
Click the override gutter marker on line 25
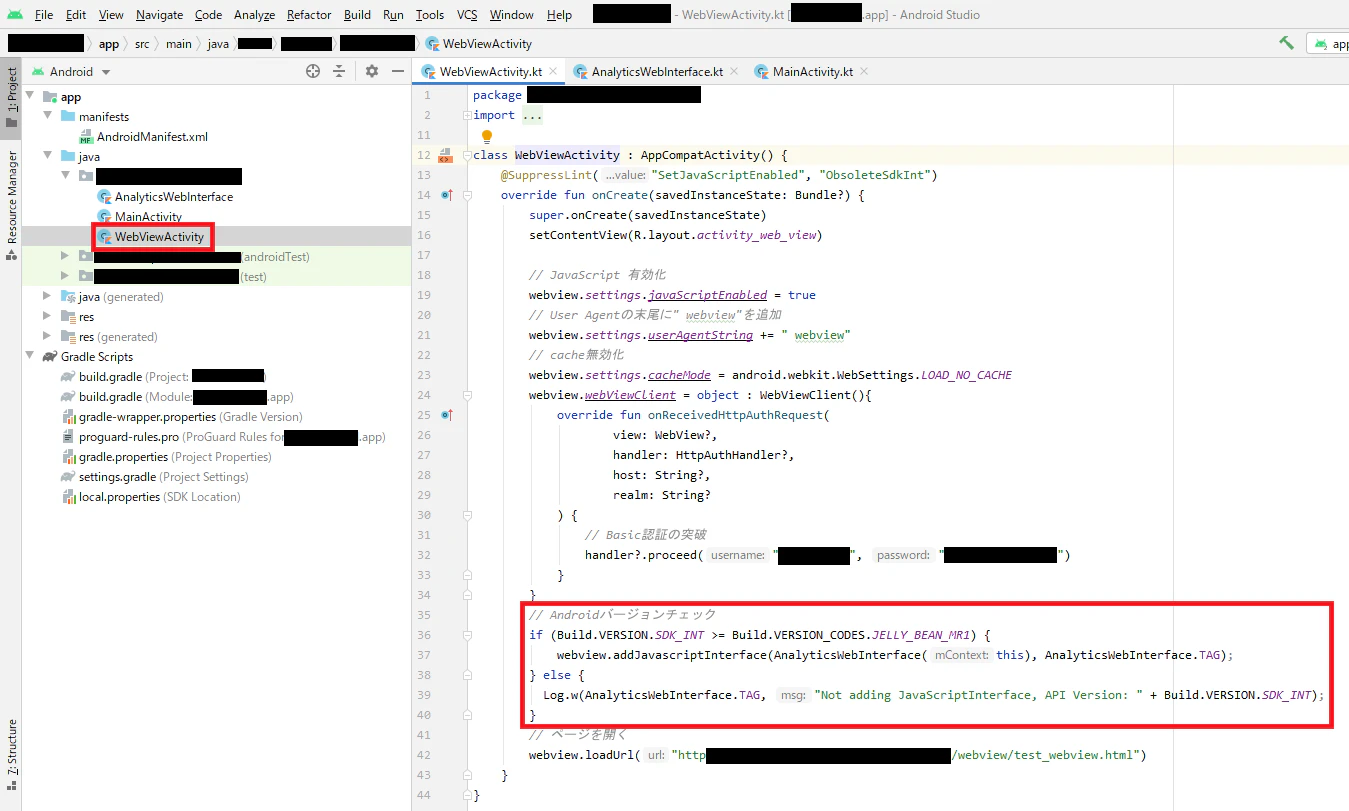point(447,415)
